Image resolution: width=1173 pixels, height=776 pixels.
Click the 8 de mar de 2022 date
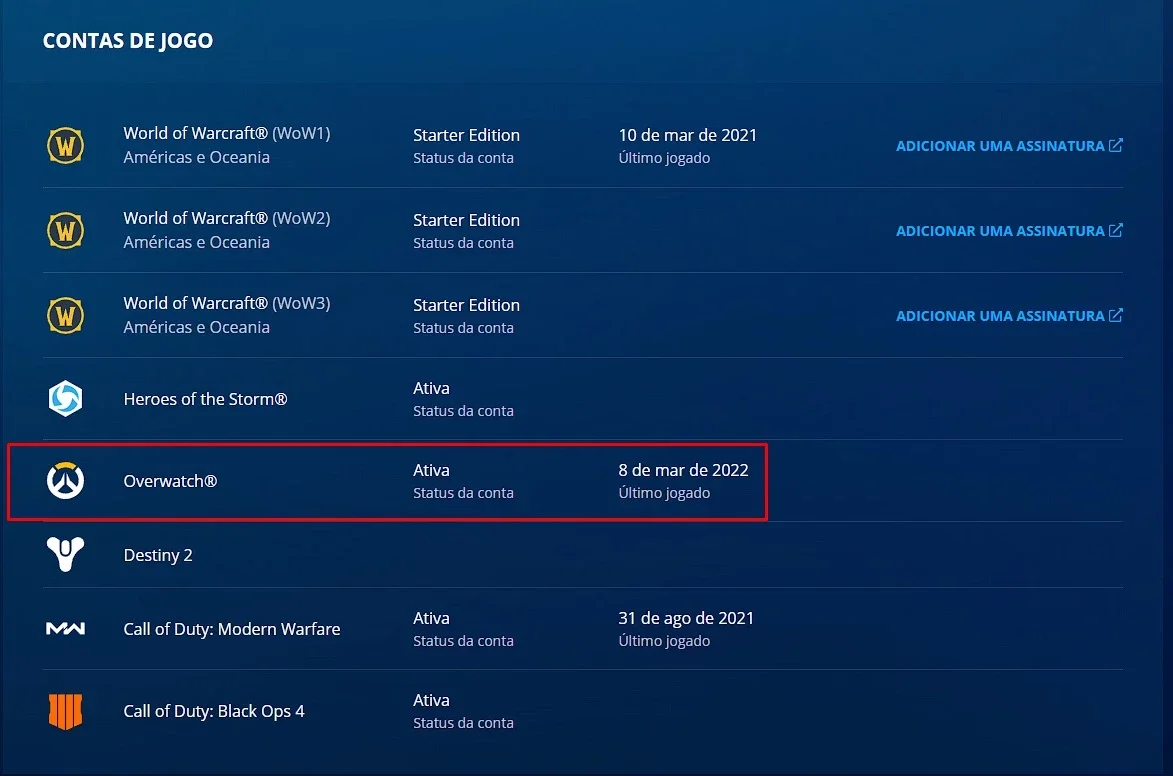pos(683,470)
